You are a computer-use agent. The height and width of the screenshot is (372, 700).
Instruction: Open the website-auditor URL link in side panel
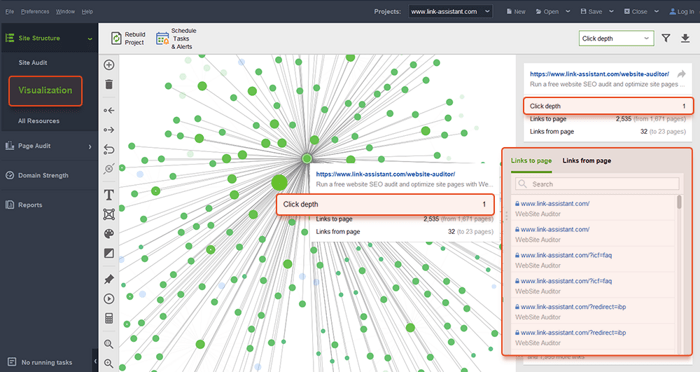599,74
